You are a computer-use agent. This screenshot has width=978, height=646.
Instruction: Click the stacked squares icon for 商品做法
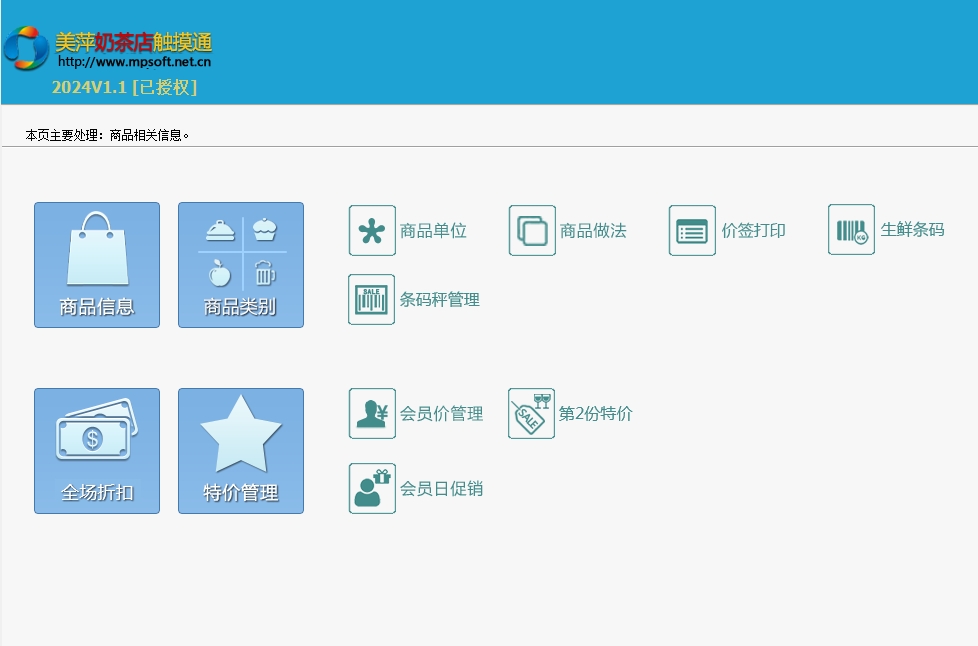coord(532,231)
